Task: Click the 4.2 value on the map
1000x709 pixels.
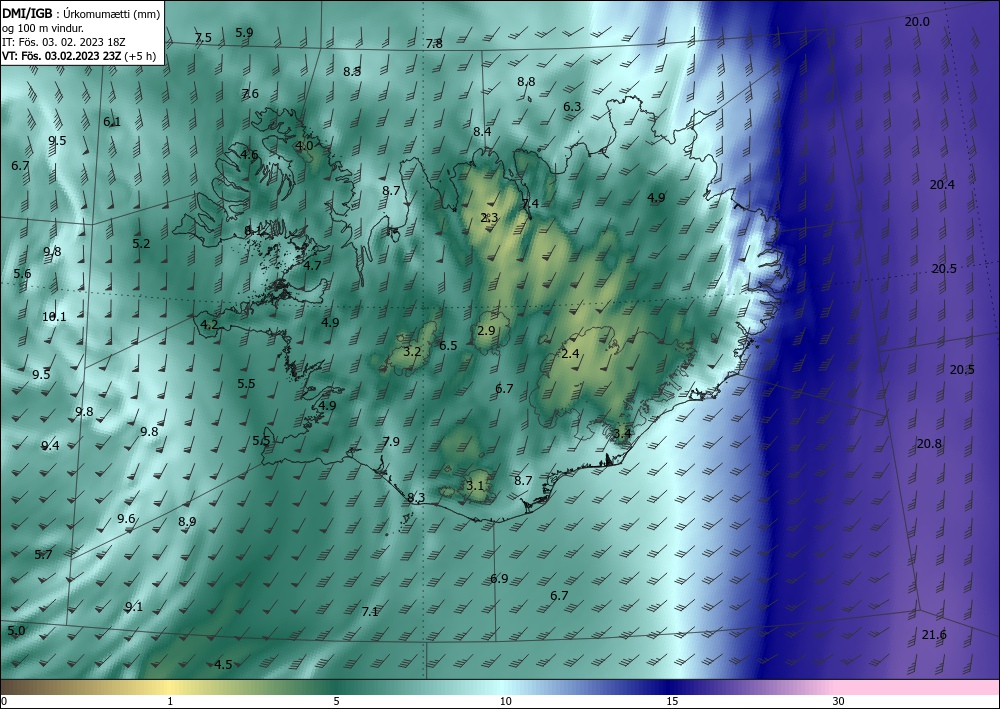Action: pyautogui.click(x=209, y=325)
